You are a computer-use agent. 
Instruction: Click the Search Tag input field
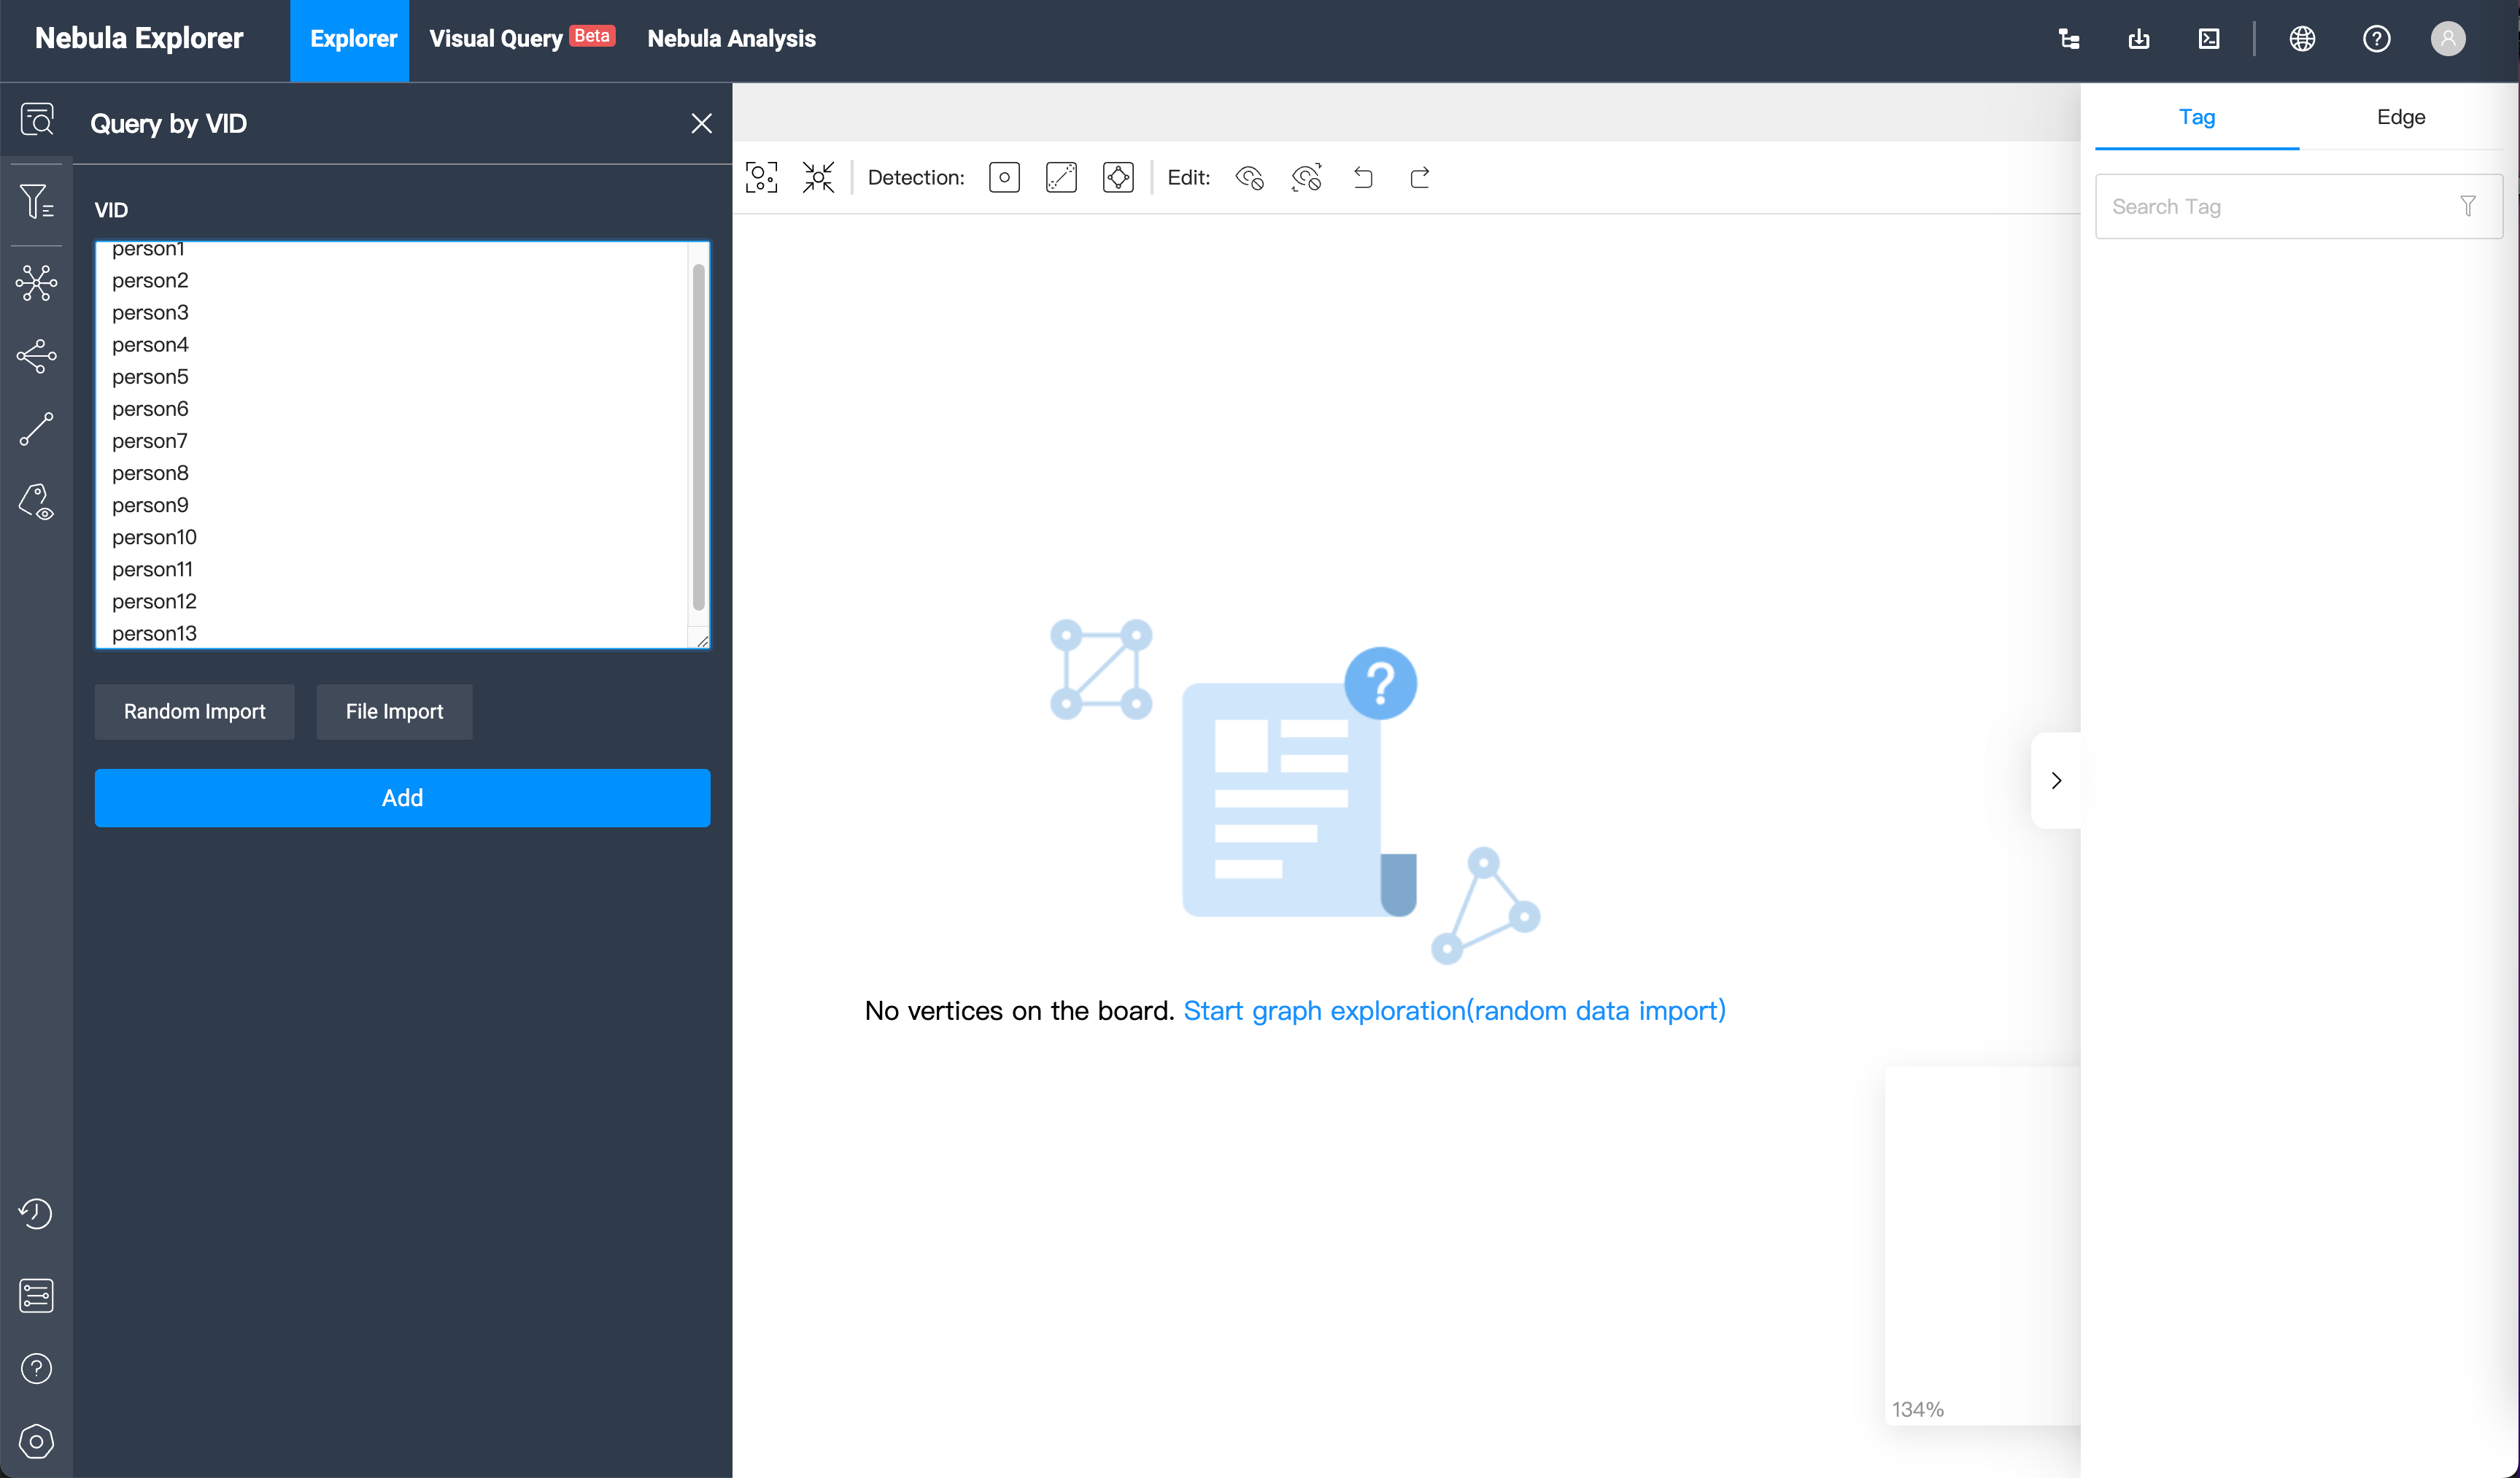[2298, 206]
